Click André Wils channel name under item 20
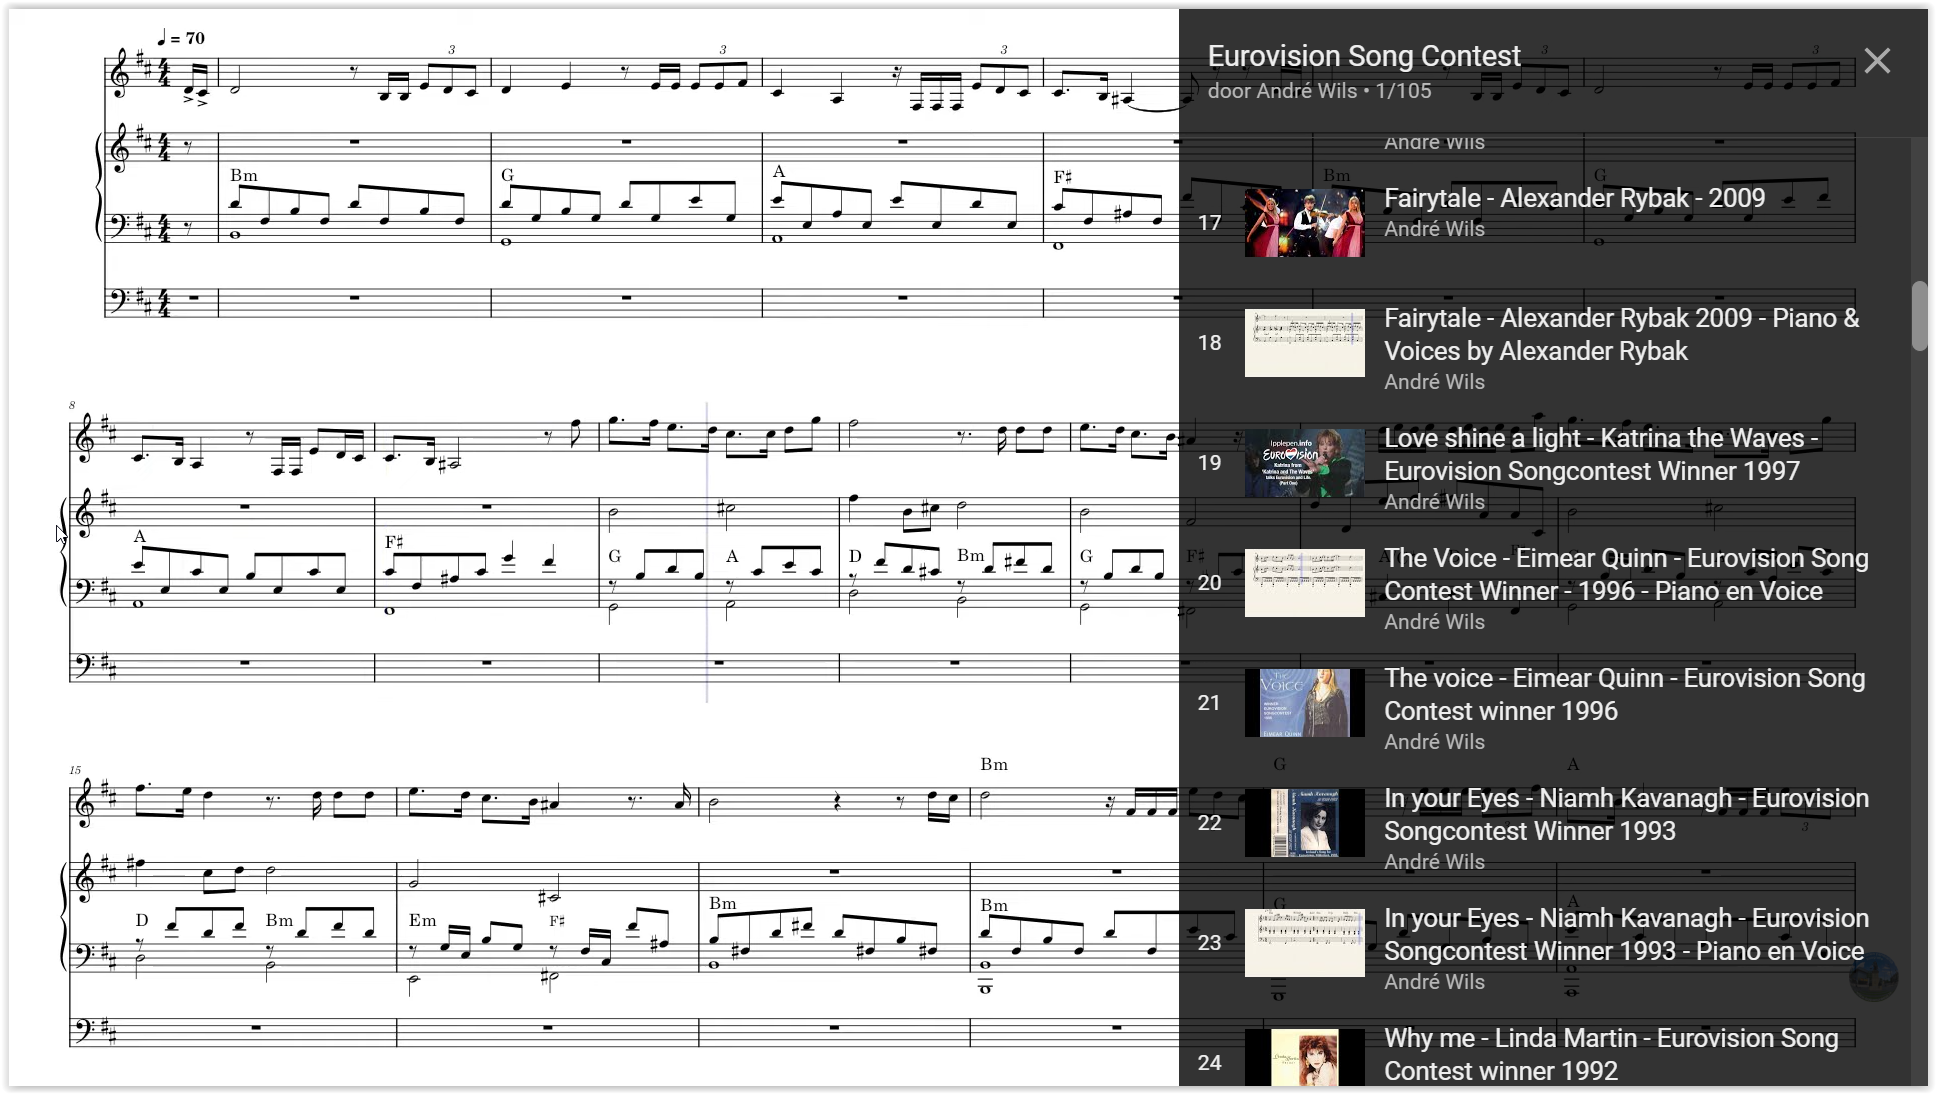The height and width of the screenshot is (1094, 1936). pyautogui.click(x=1434, y=622)
